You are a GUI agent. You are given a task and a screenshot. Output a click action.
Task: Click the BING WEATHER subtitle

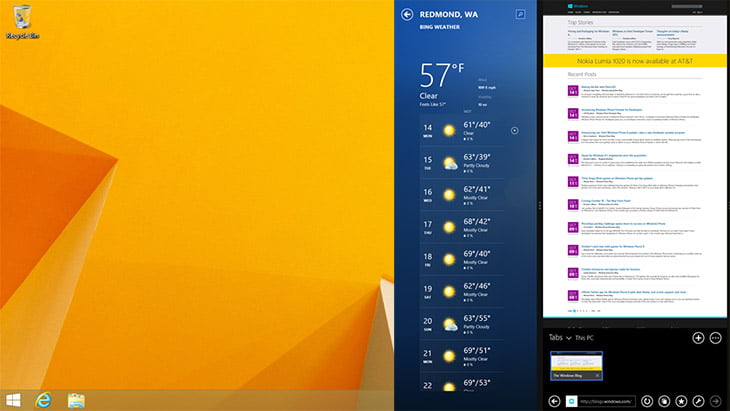tap(439, 27)
